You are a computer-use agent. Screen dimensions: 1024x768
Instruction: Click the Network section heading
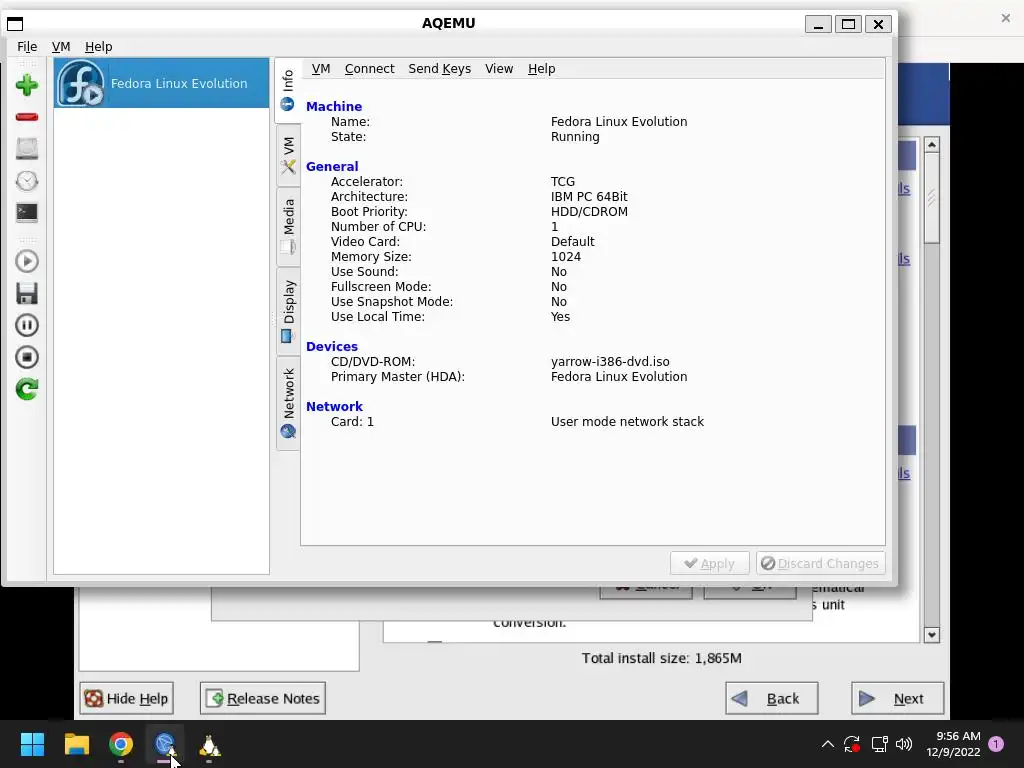click(x=334, y=407)
